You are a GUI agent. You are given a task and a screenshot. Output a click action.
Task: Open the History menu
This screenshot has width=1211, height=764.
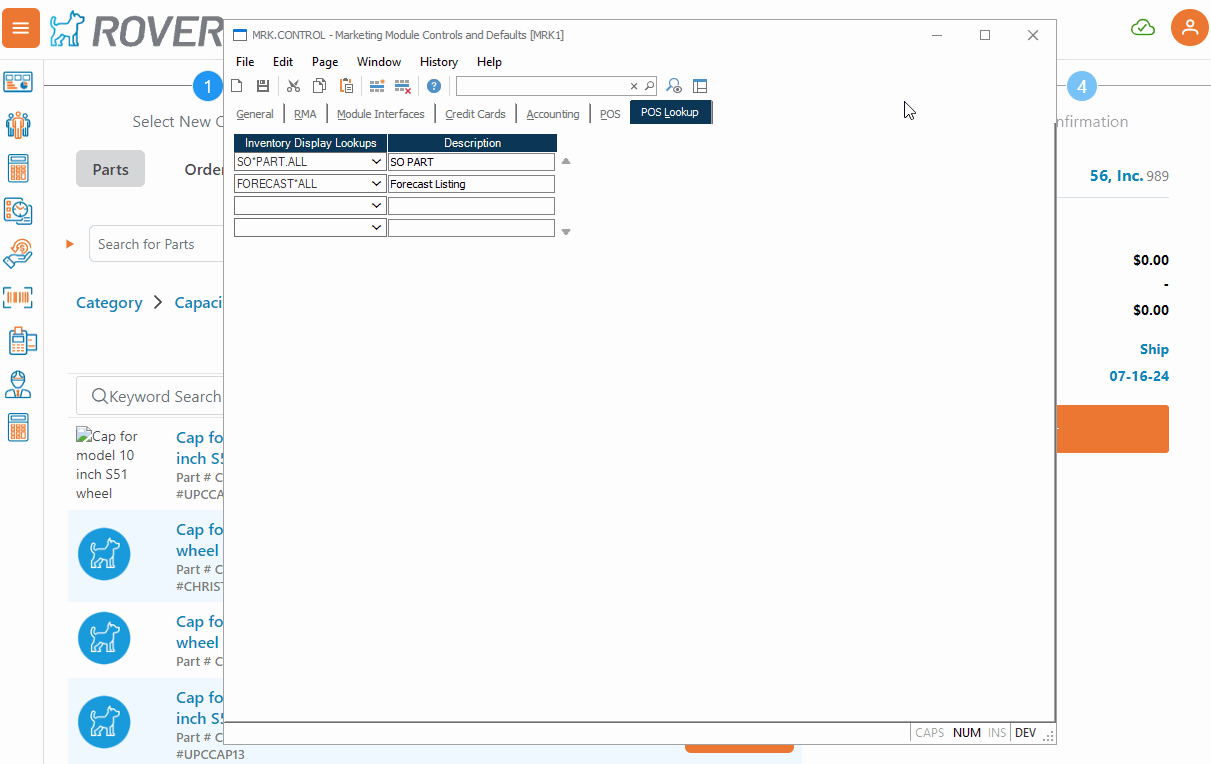click(x=438, y=62)
